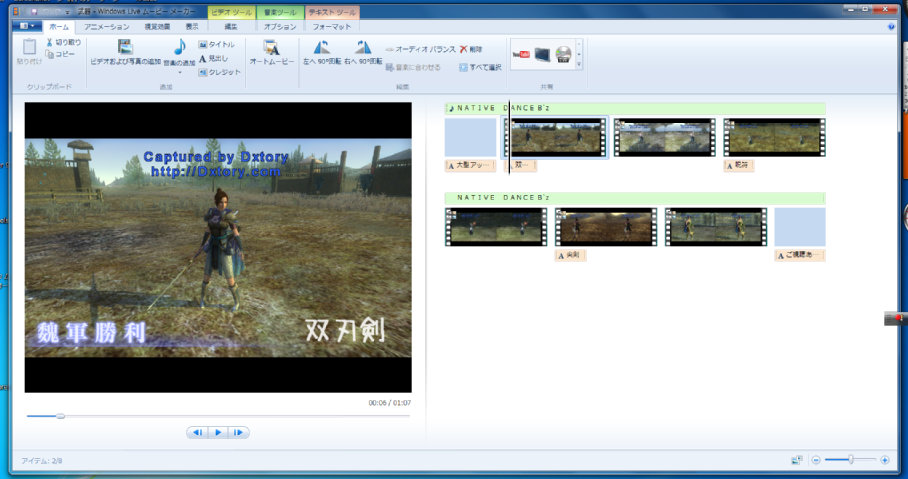The width and height of the screenshot is (908, 479).
Task: Add music via the note icon
Action: tap(180, 47)
